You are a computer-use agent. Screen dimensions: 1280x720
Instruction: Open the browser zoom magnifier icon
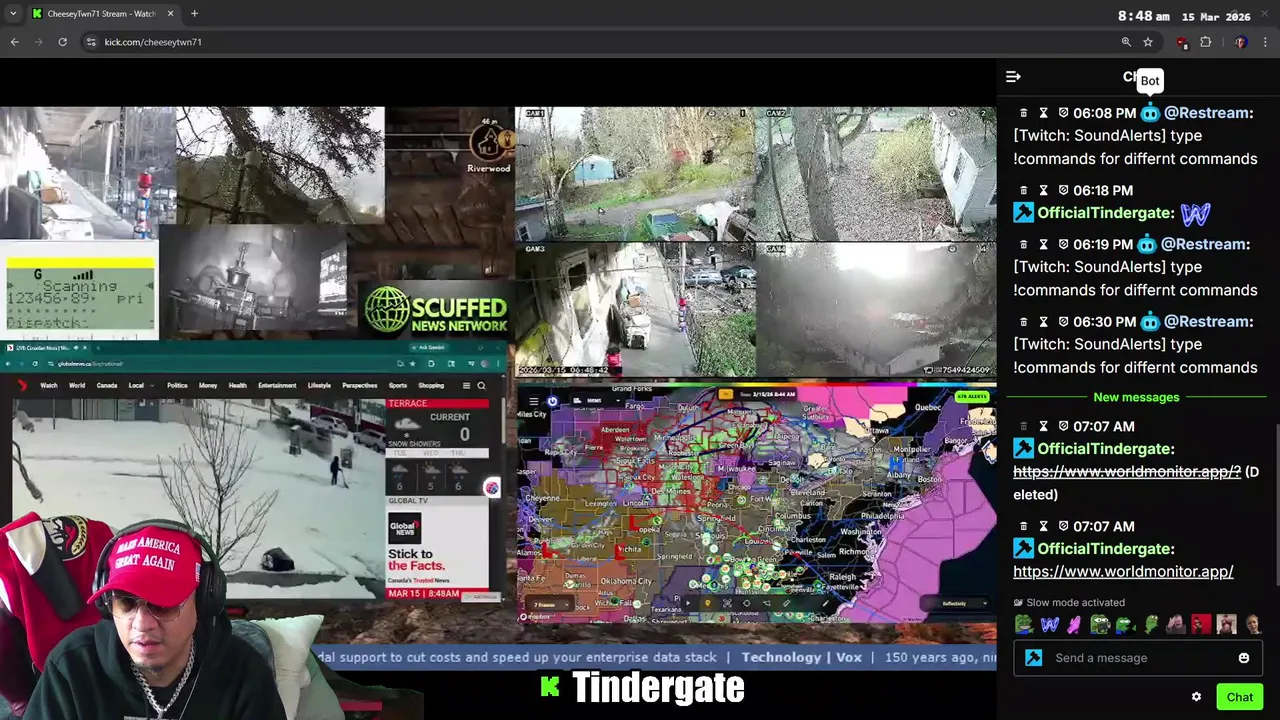pos(1126,42)
